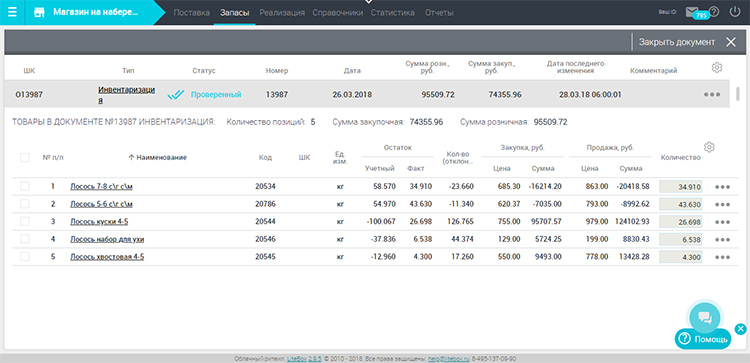Open product link Лосось 7-8 с\г с\м

point(101,187)
